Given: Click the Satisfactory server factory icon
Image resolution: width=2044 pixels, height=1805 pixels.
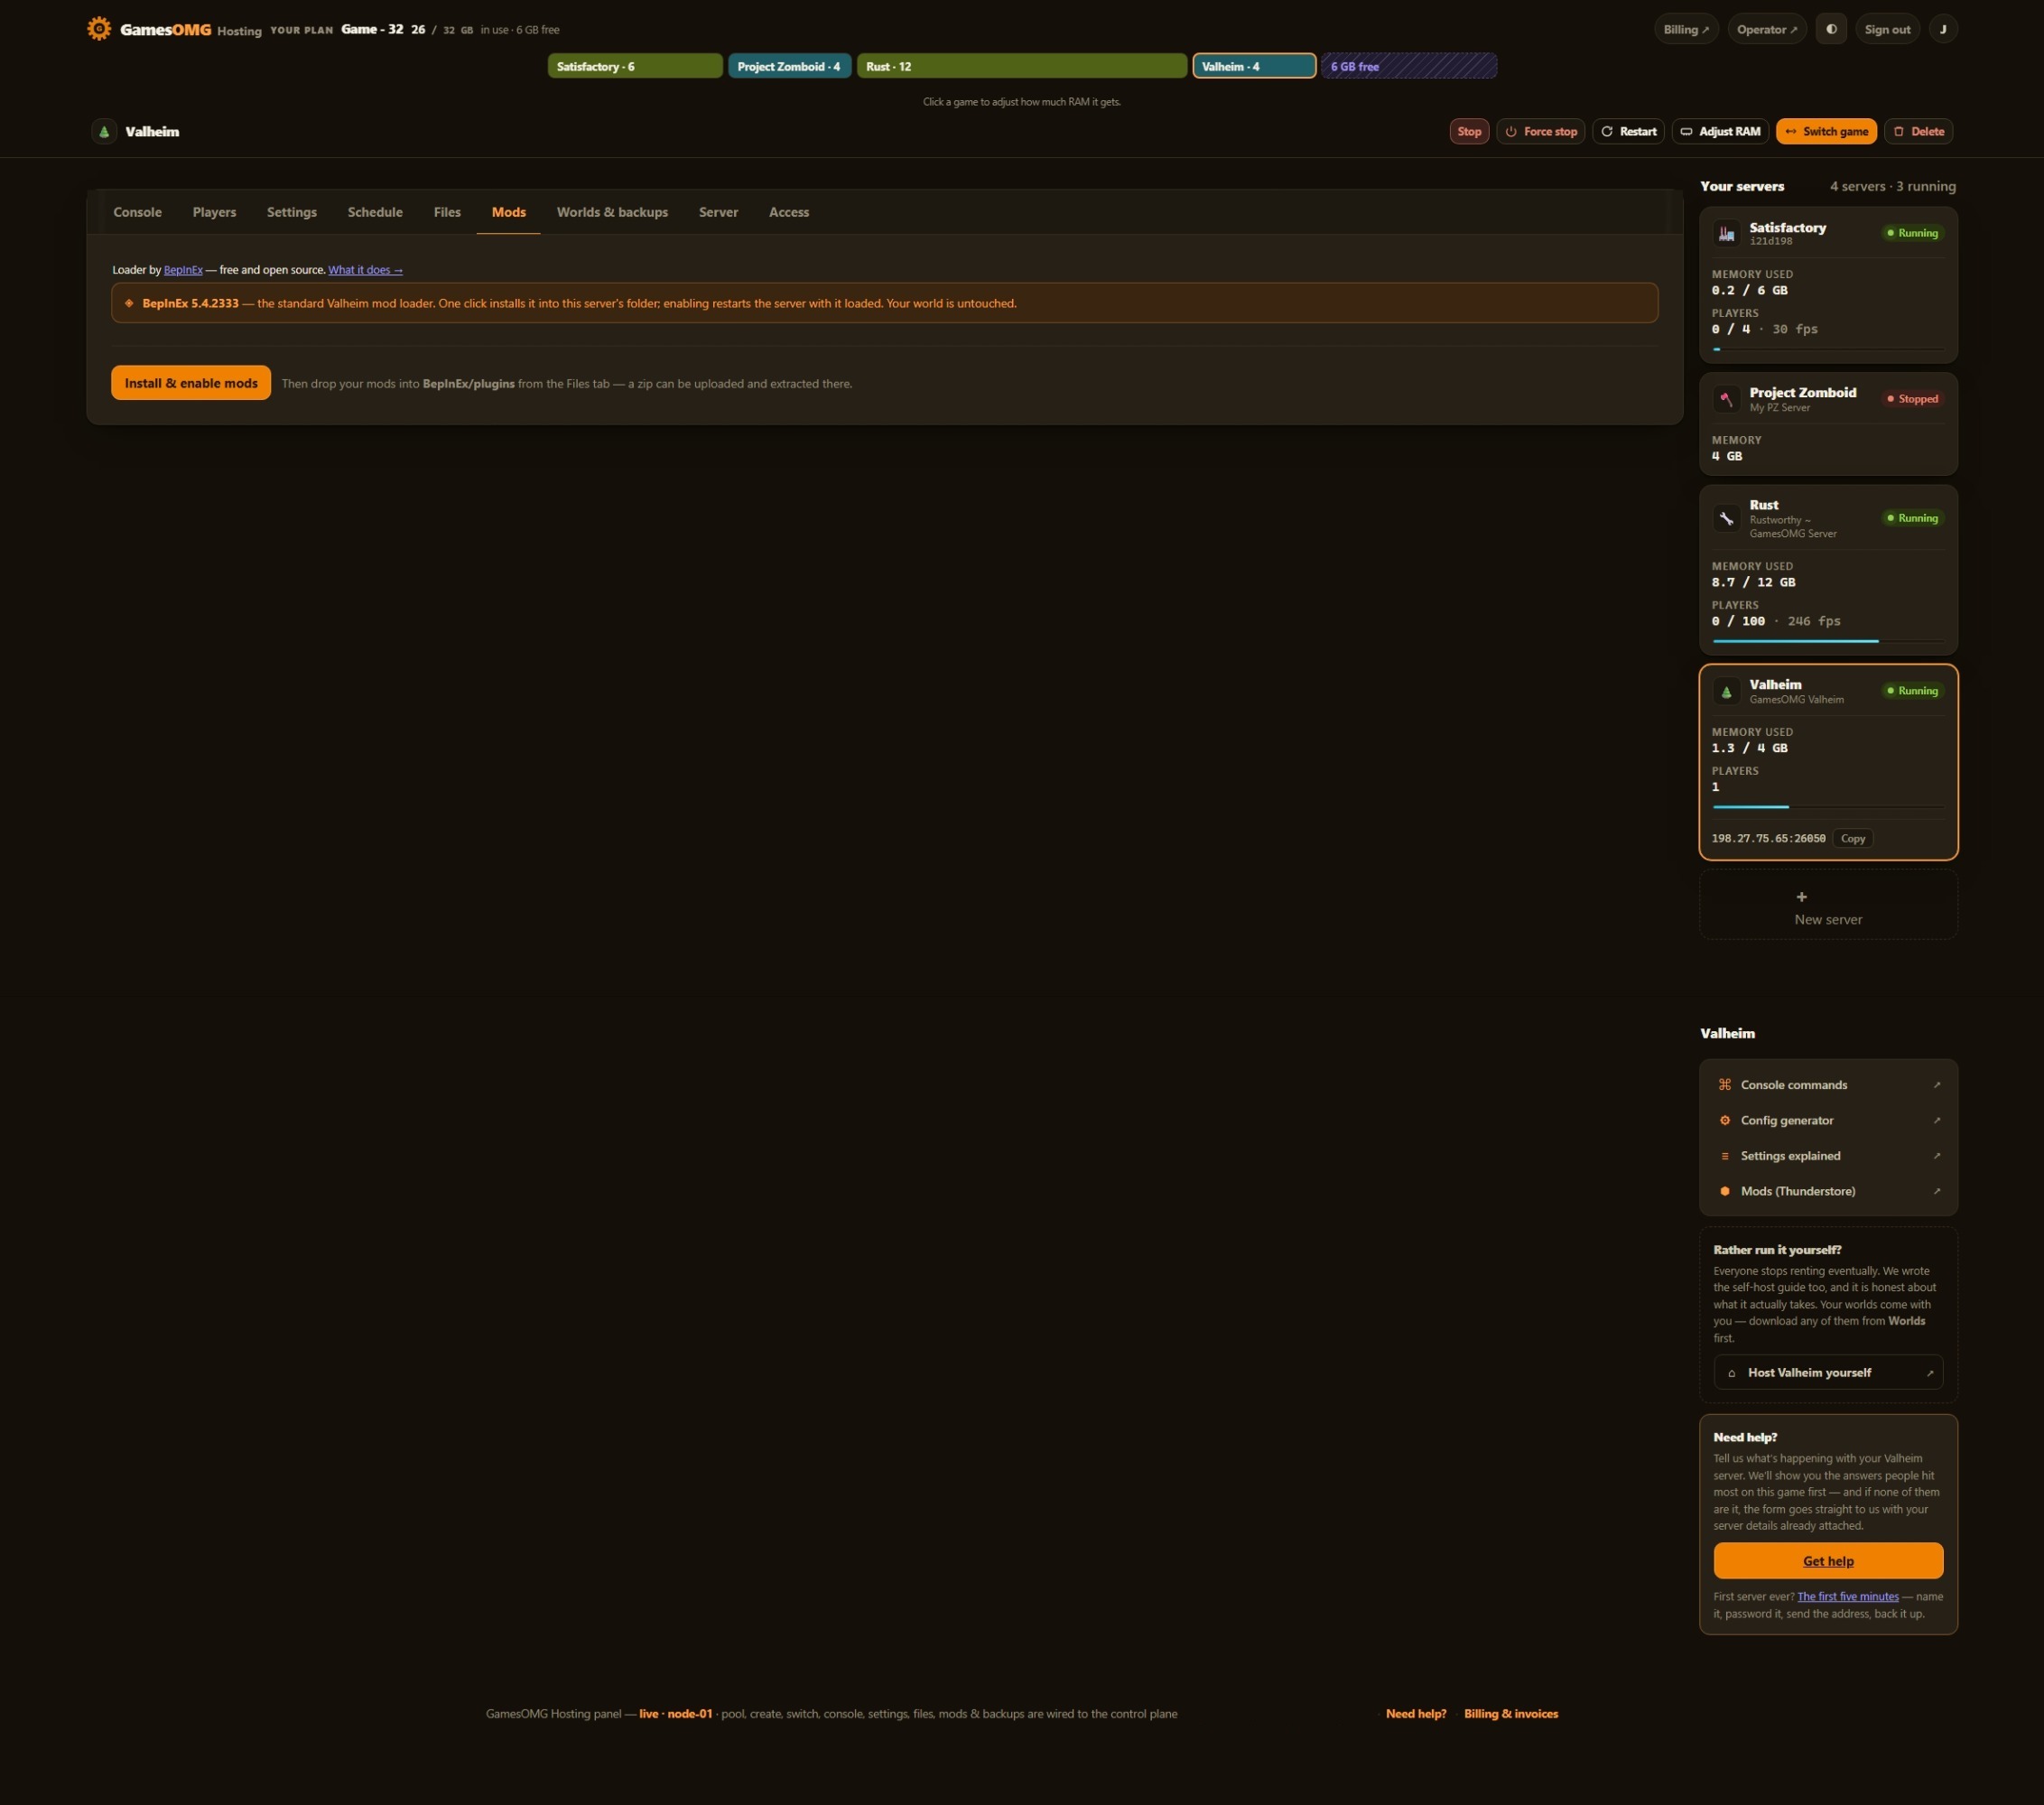Looking at the screenshot, I should pyautogui.click(x=1726, y=233).
